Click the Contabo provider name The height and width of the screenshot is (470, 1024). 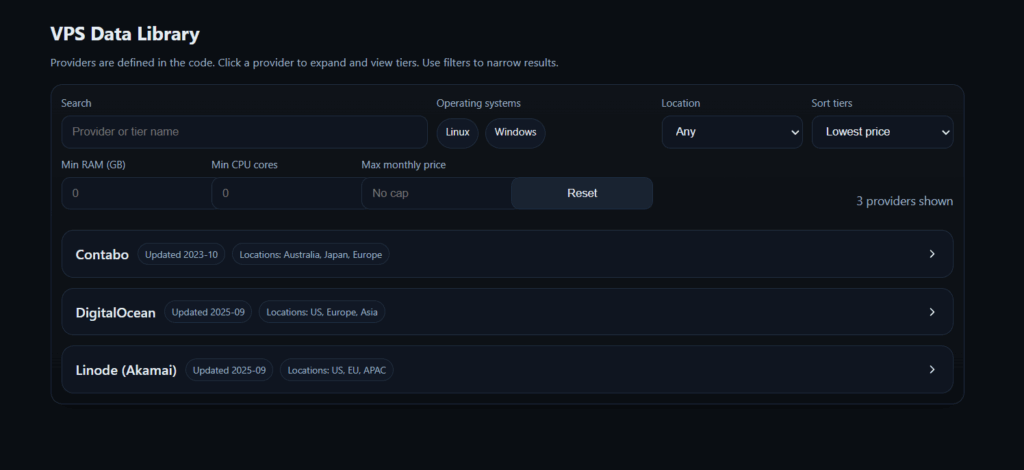click(x=102, y=255)
